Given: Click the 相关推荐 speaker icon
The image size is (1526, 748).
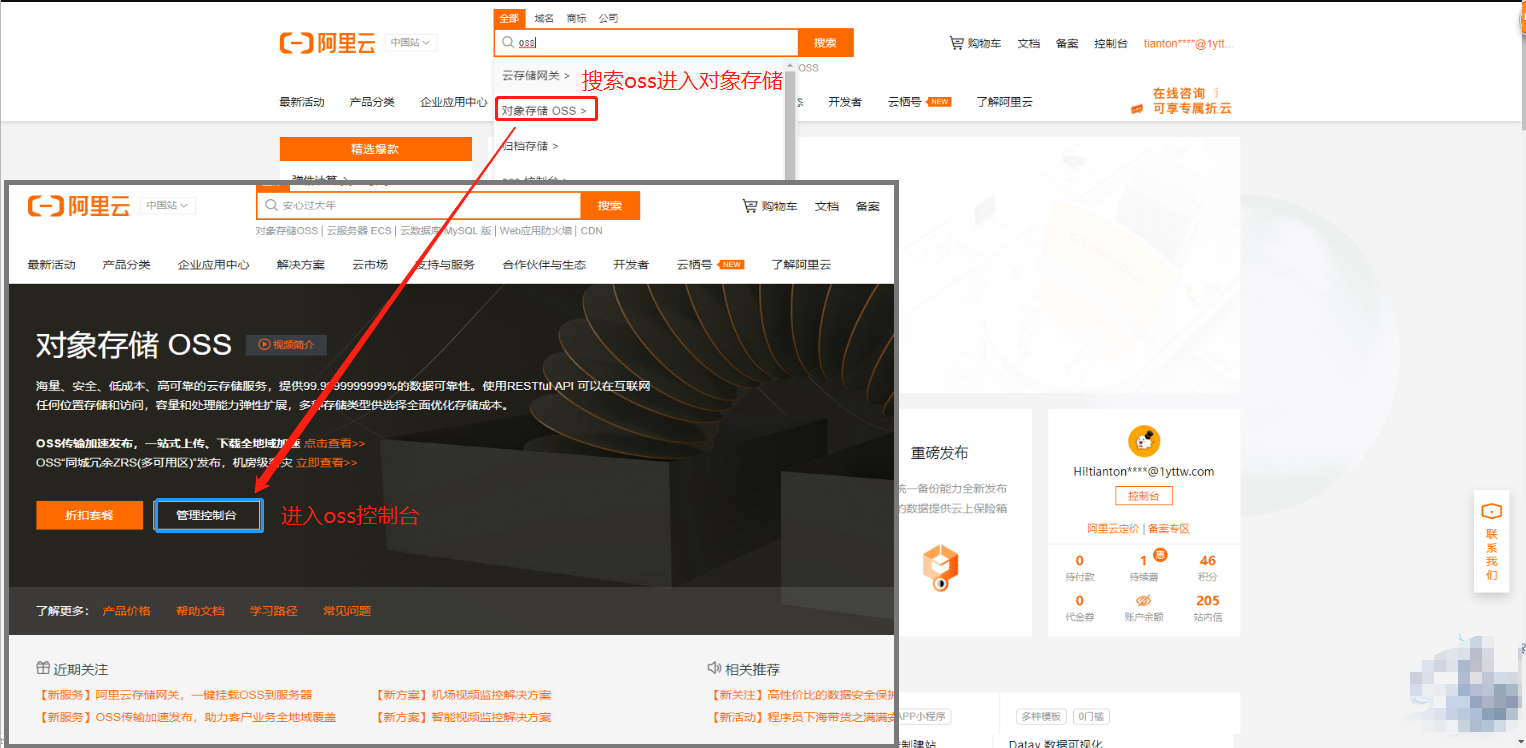Looking at the screenshot, I should click(x=714, y=668).
